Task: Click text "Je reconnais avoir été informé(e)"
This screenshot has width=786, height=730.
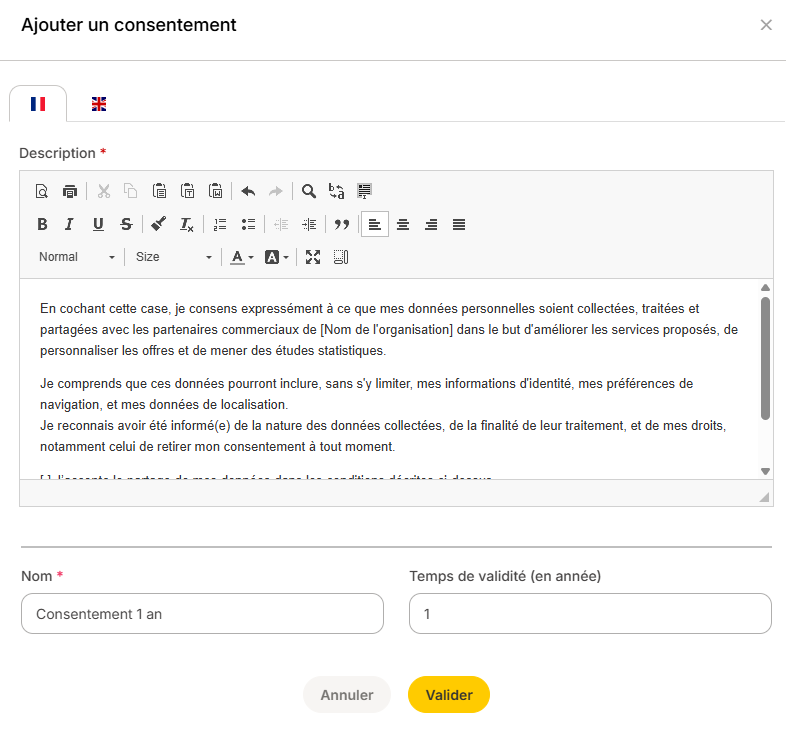Action: (x=135, y=426)
